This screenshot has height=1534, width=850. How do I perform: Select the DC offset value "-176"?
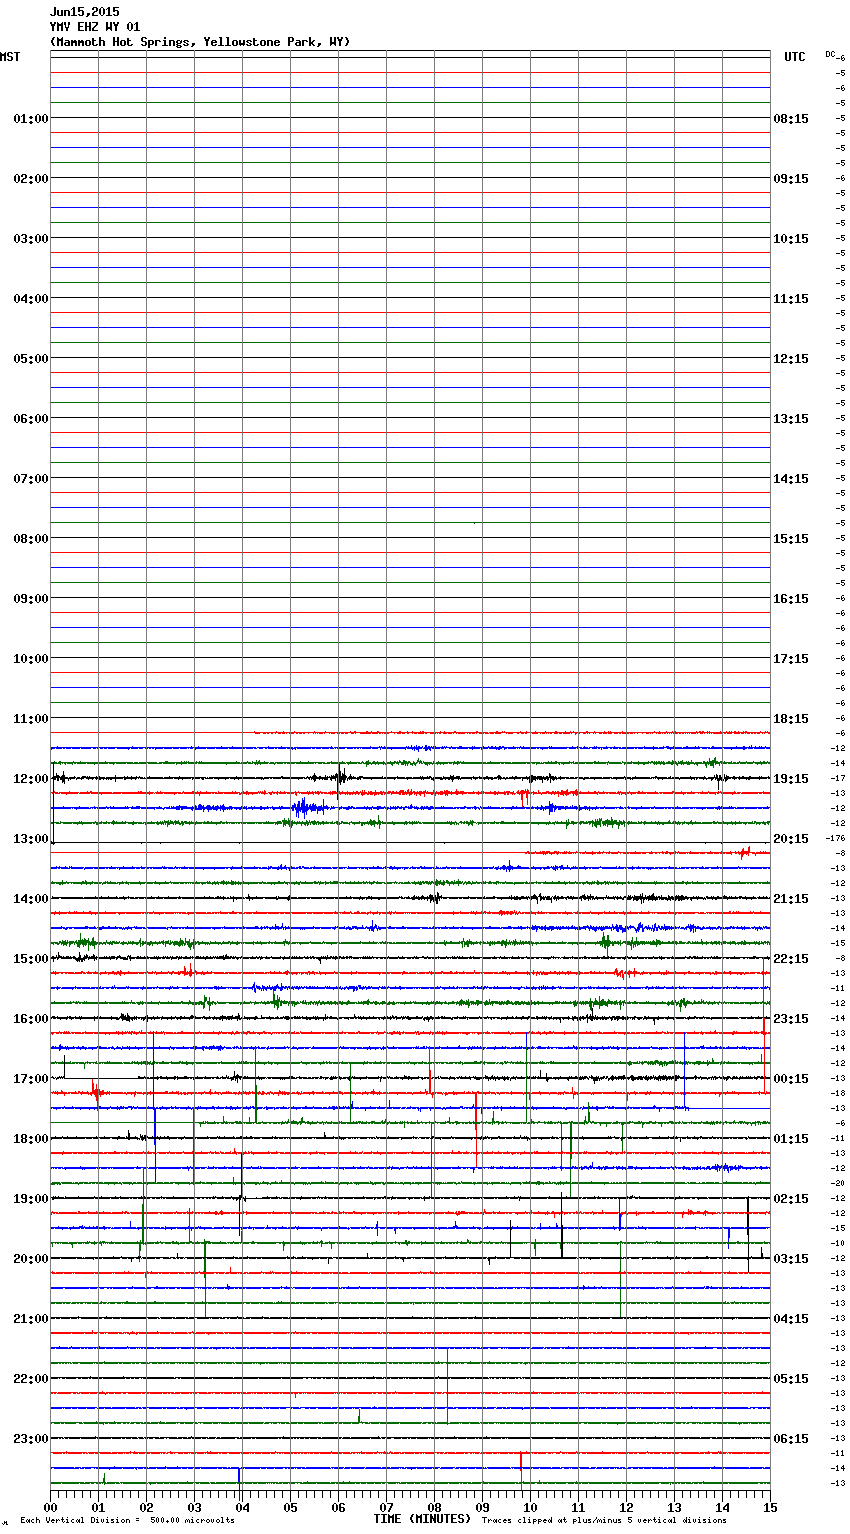click(x=835, y=838)
